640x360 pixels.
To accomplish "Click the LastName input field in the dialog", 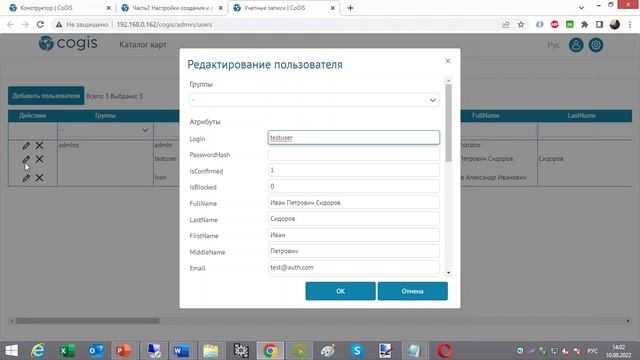I will pos(354,219).
